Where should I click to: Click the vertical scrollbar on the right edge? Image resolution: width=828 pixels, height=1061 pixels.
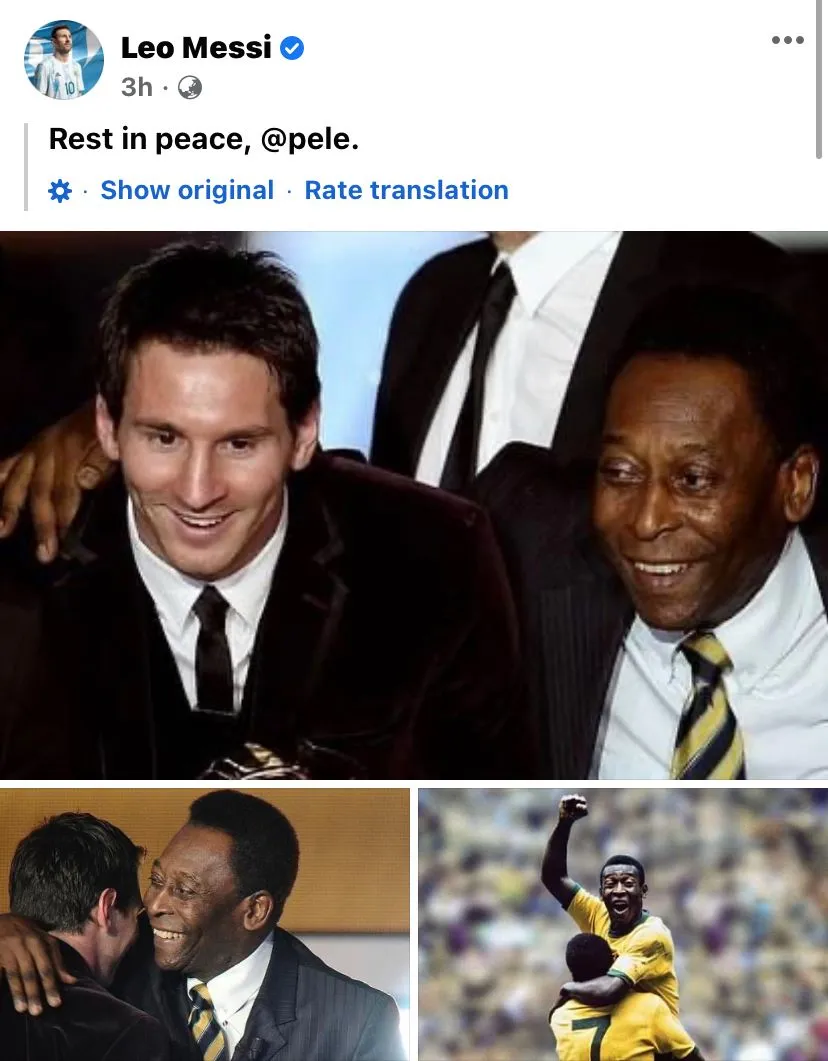[819, 79]
